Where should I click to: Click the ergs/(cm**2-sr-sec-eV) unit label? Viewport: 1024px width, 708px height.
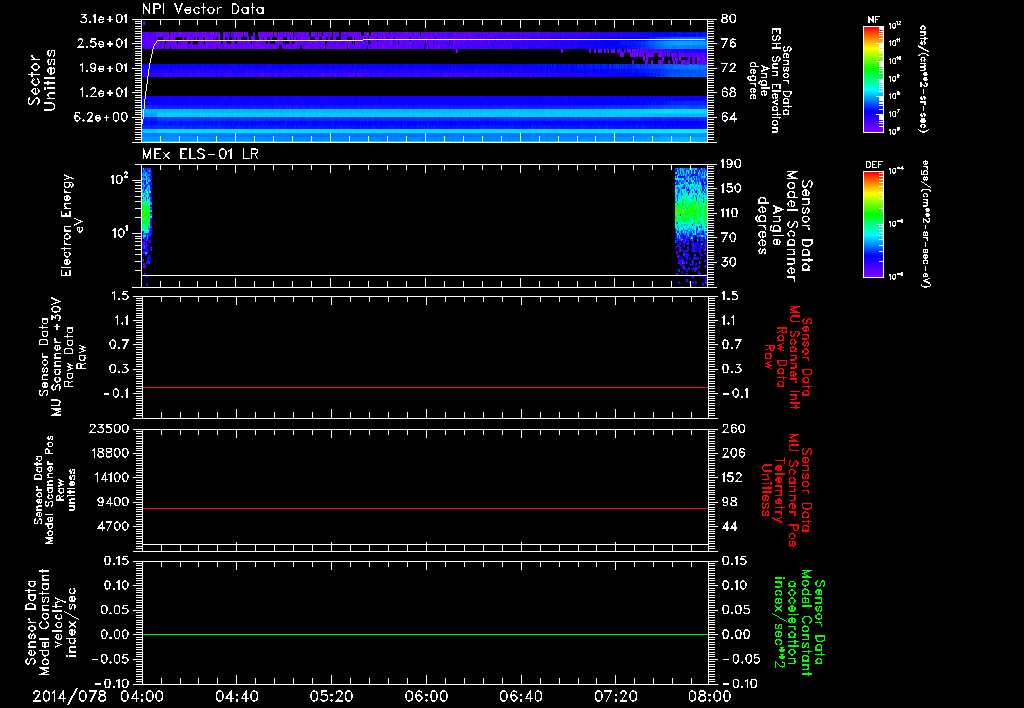[x=924, y=224]
